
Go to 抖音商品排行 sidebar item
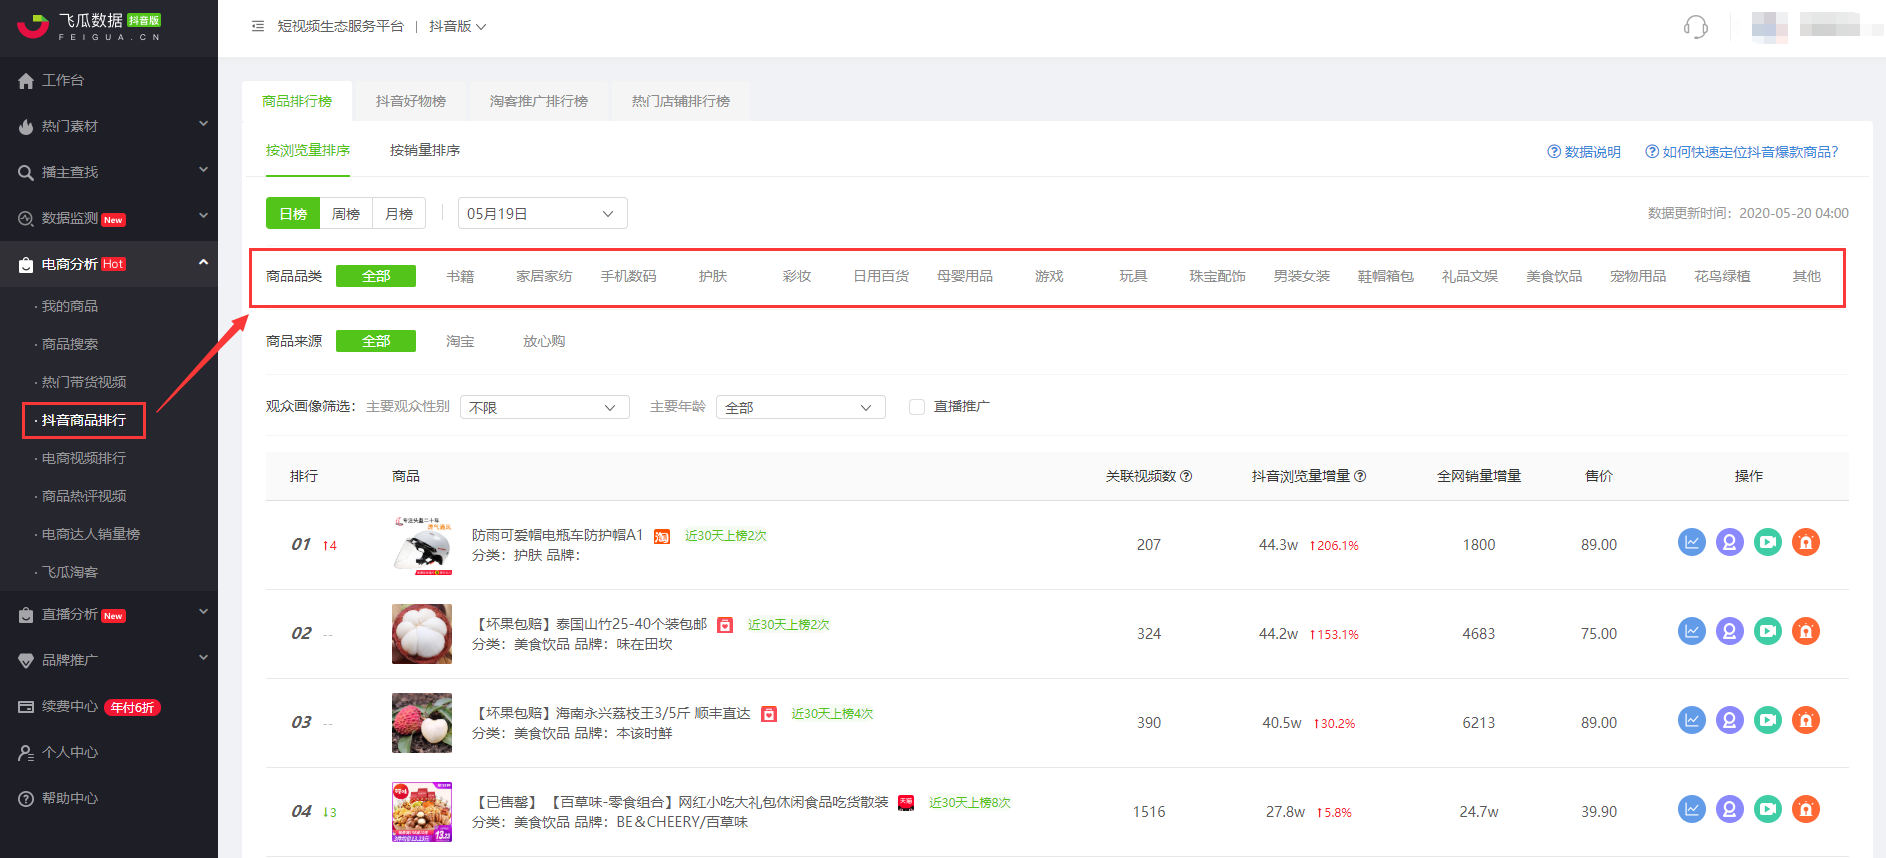(x=84, y=420)
